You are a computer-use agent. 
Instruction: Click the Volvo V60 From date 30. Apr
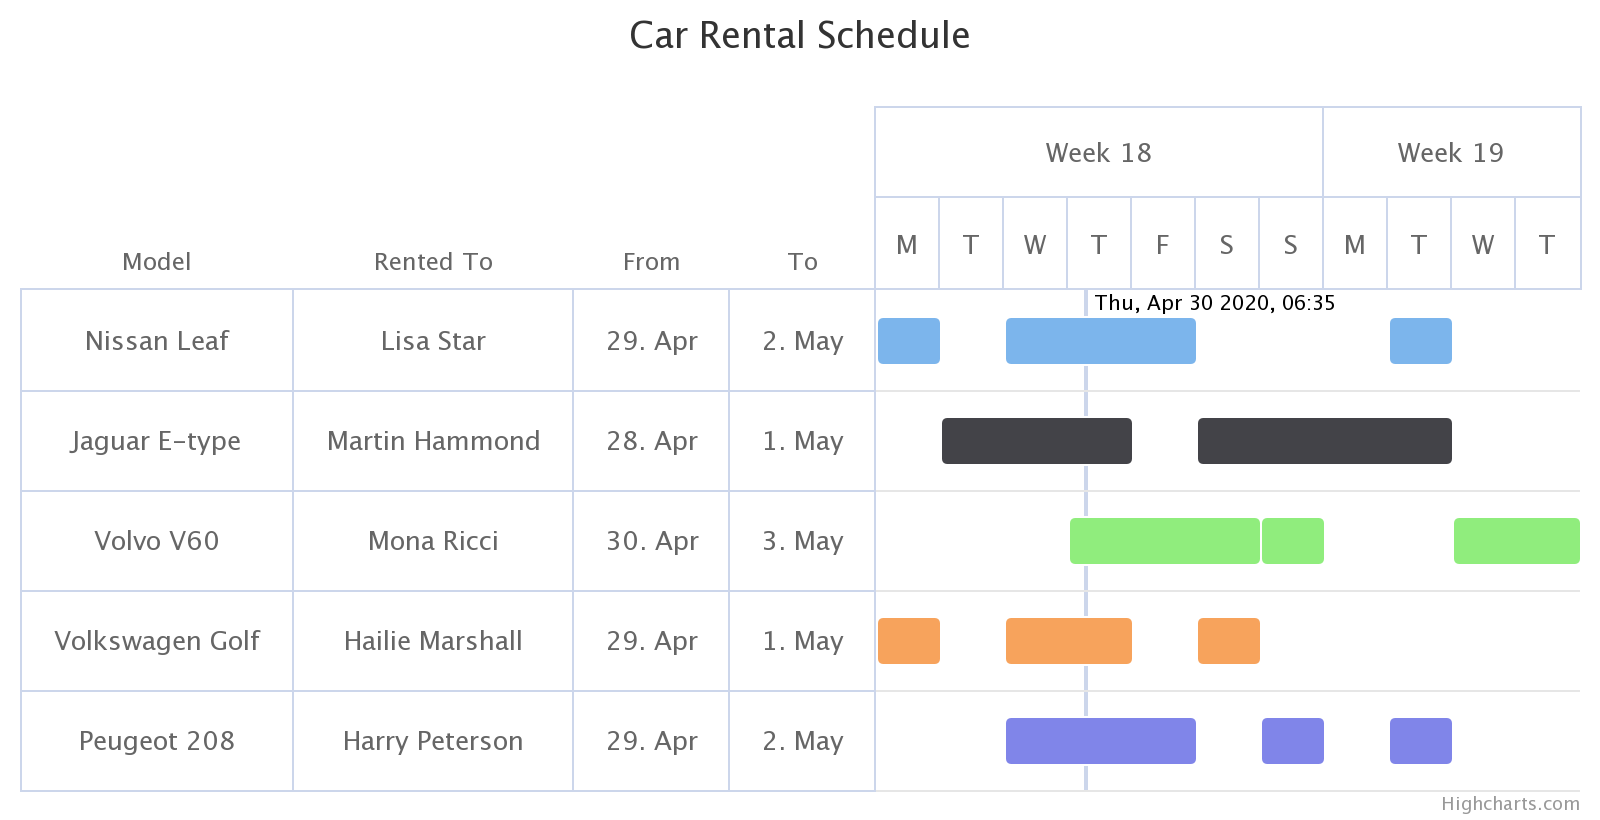[651, 541]
